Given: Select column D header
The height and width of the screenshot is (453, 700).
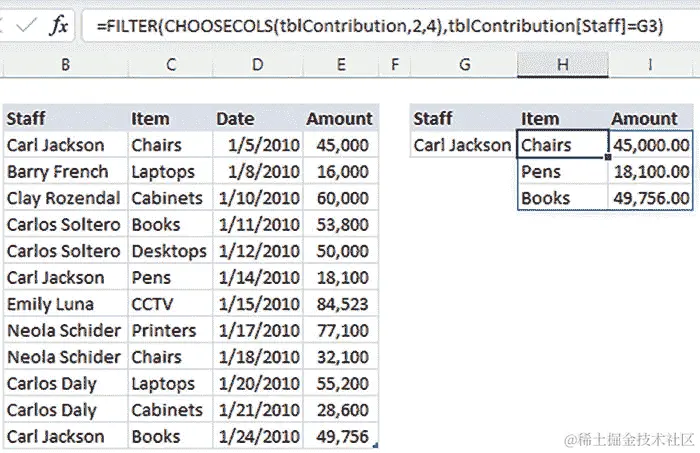Looking at the screenshot, I should 258,65.
